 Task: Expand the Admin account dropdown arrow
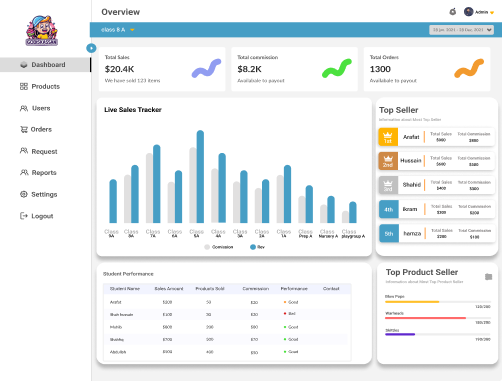pyautogui.click(x=492, y=13)
